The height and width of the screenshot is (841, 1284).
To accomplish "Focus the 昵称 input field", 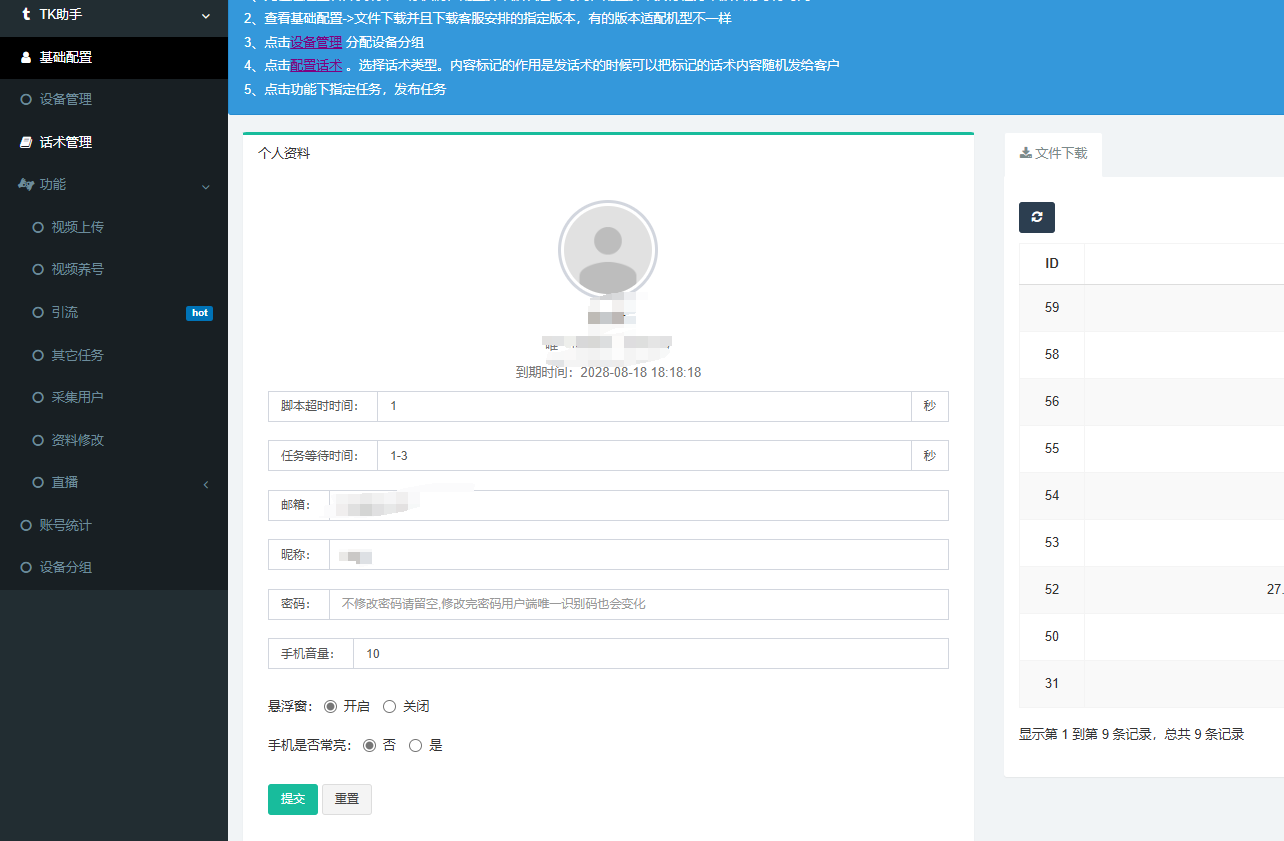I will click(638, 554).
